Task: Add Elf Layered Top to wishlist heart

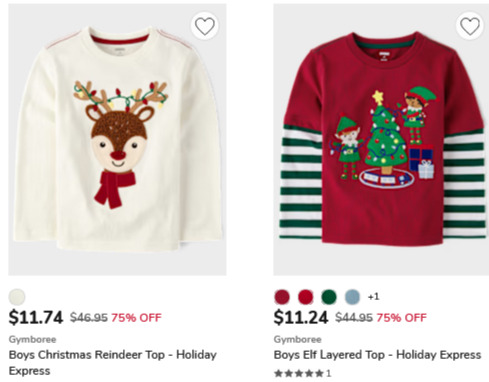Action: (x=469, y=26)
